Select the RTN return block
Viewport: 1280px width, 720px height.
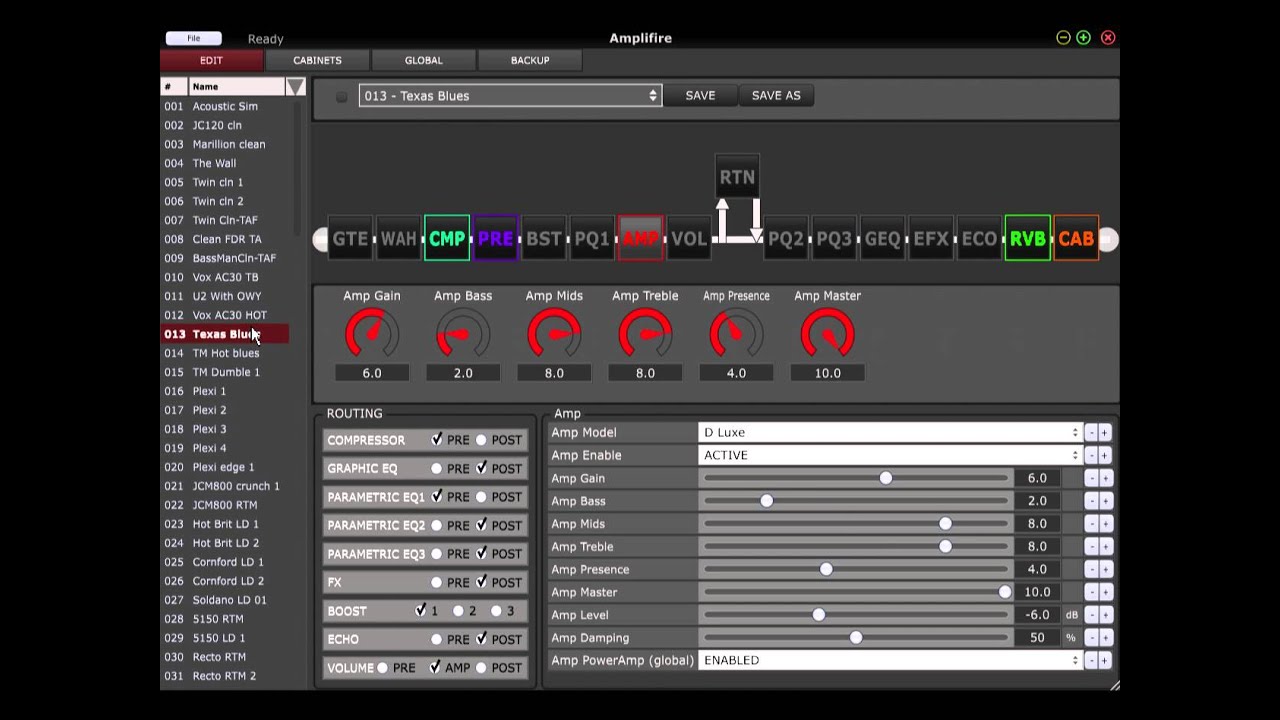[x=737, y=177]
